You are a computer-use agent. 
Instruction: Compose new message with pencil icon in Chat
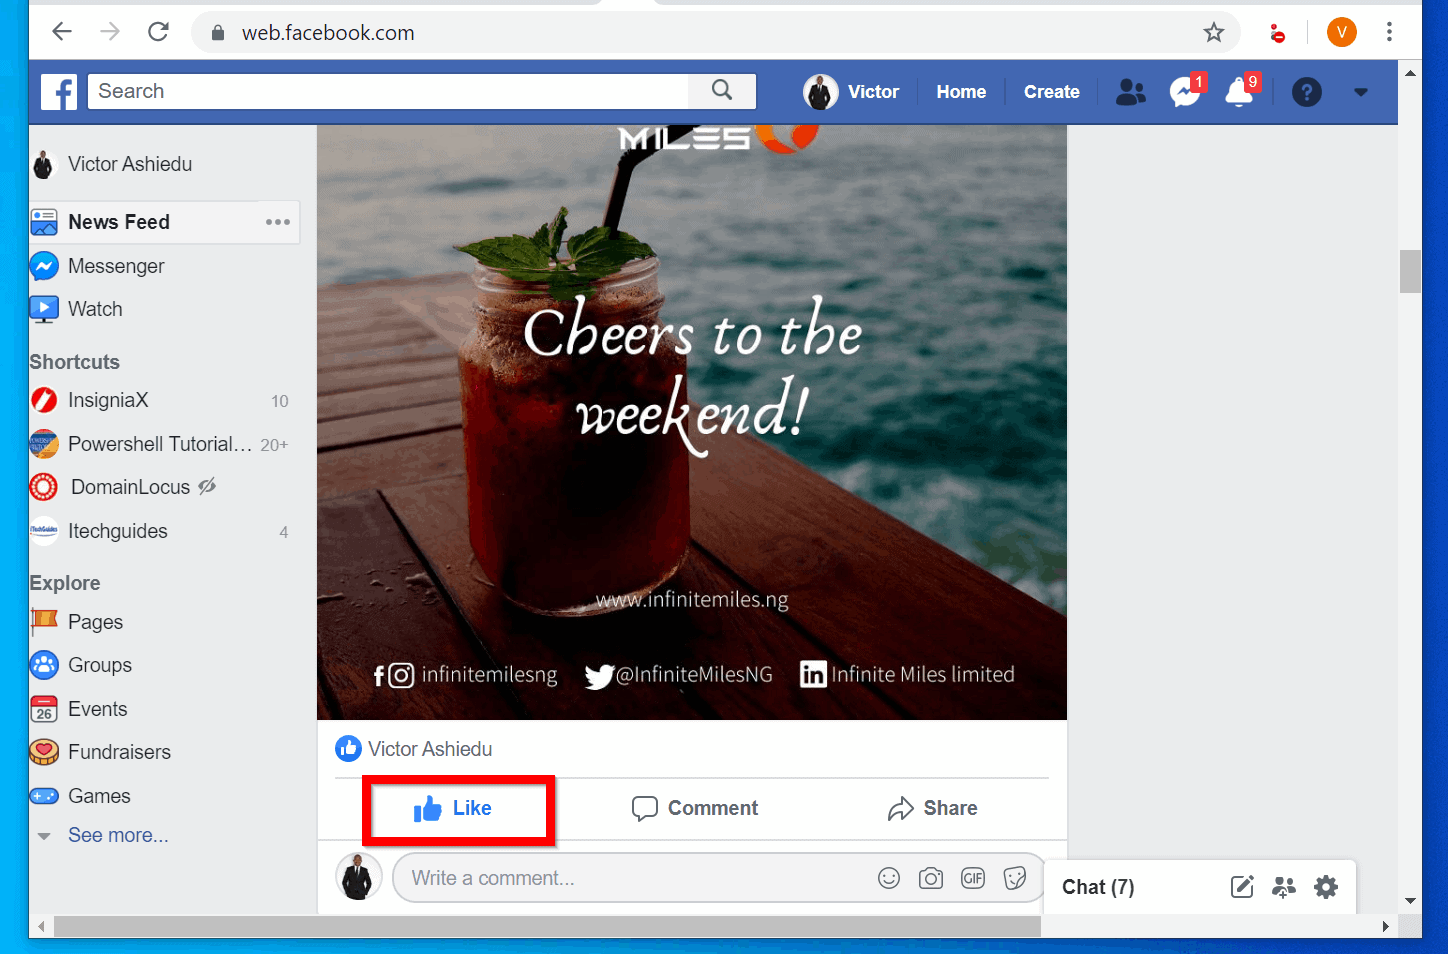[1242, 887]
